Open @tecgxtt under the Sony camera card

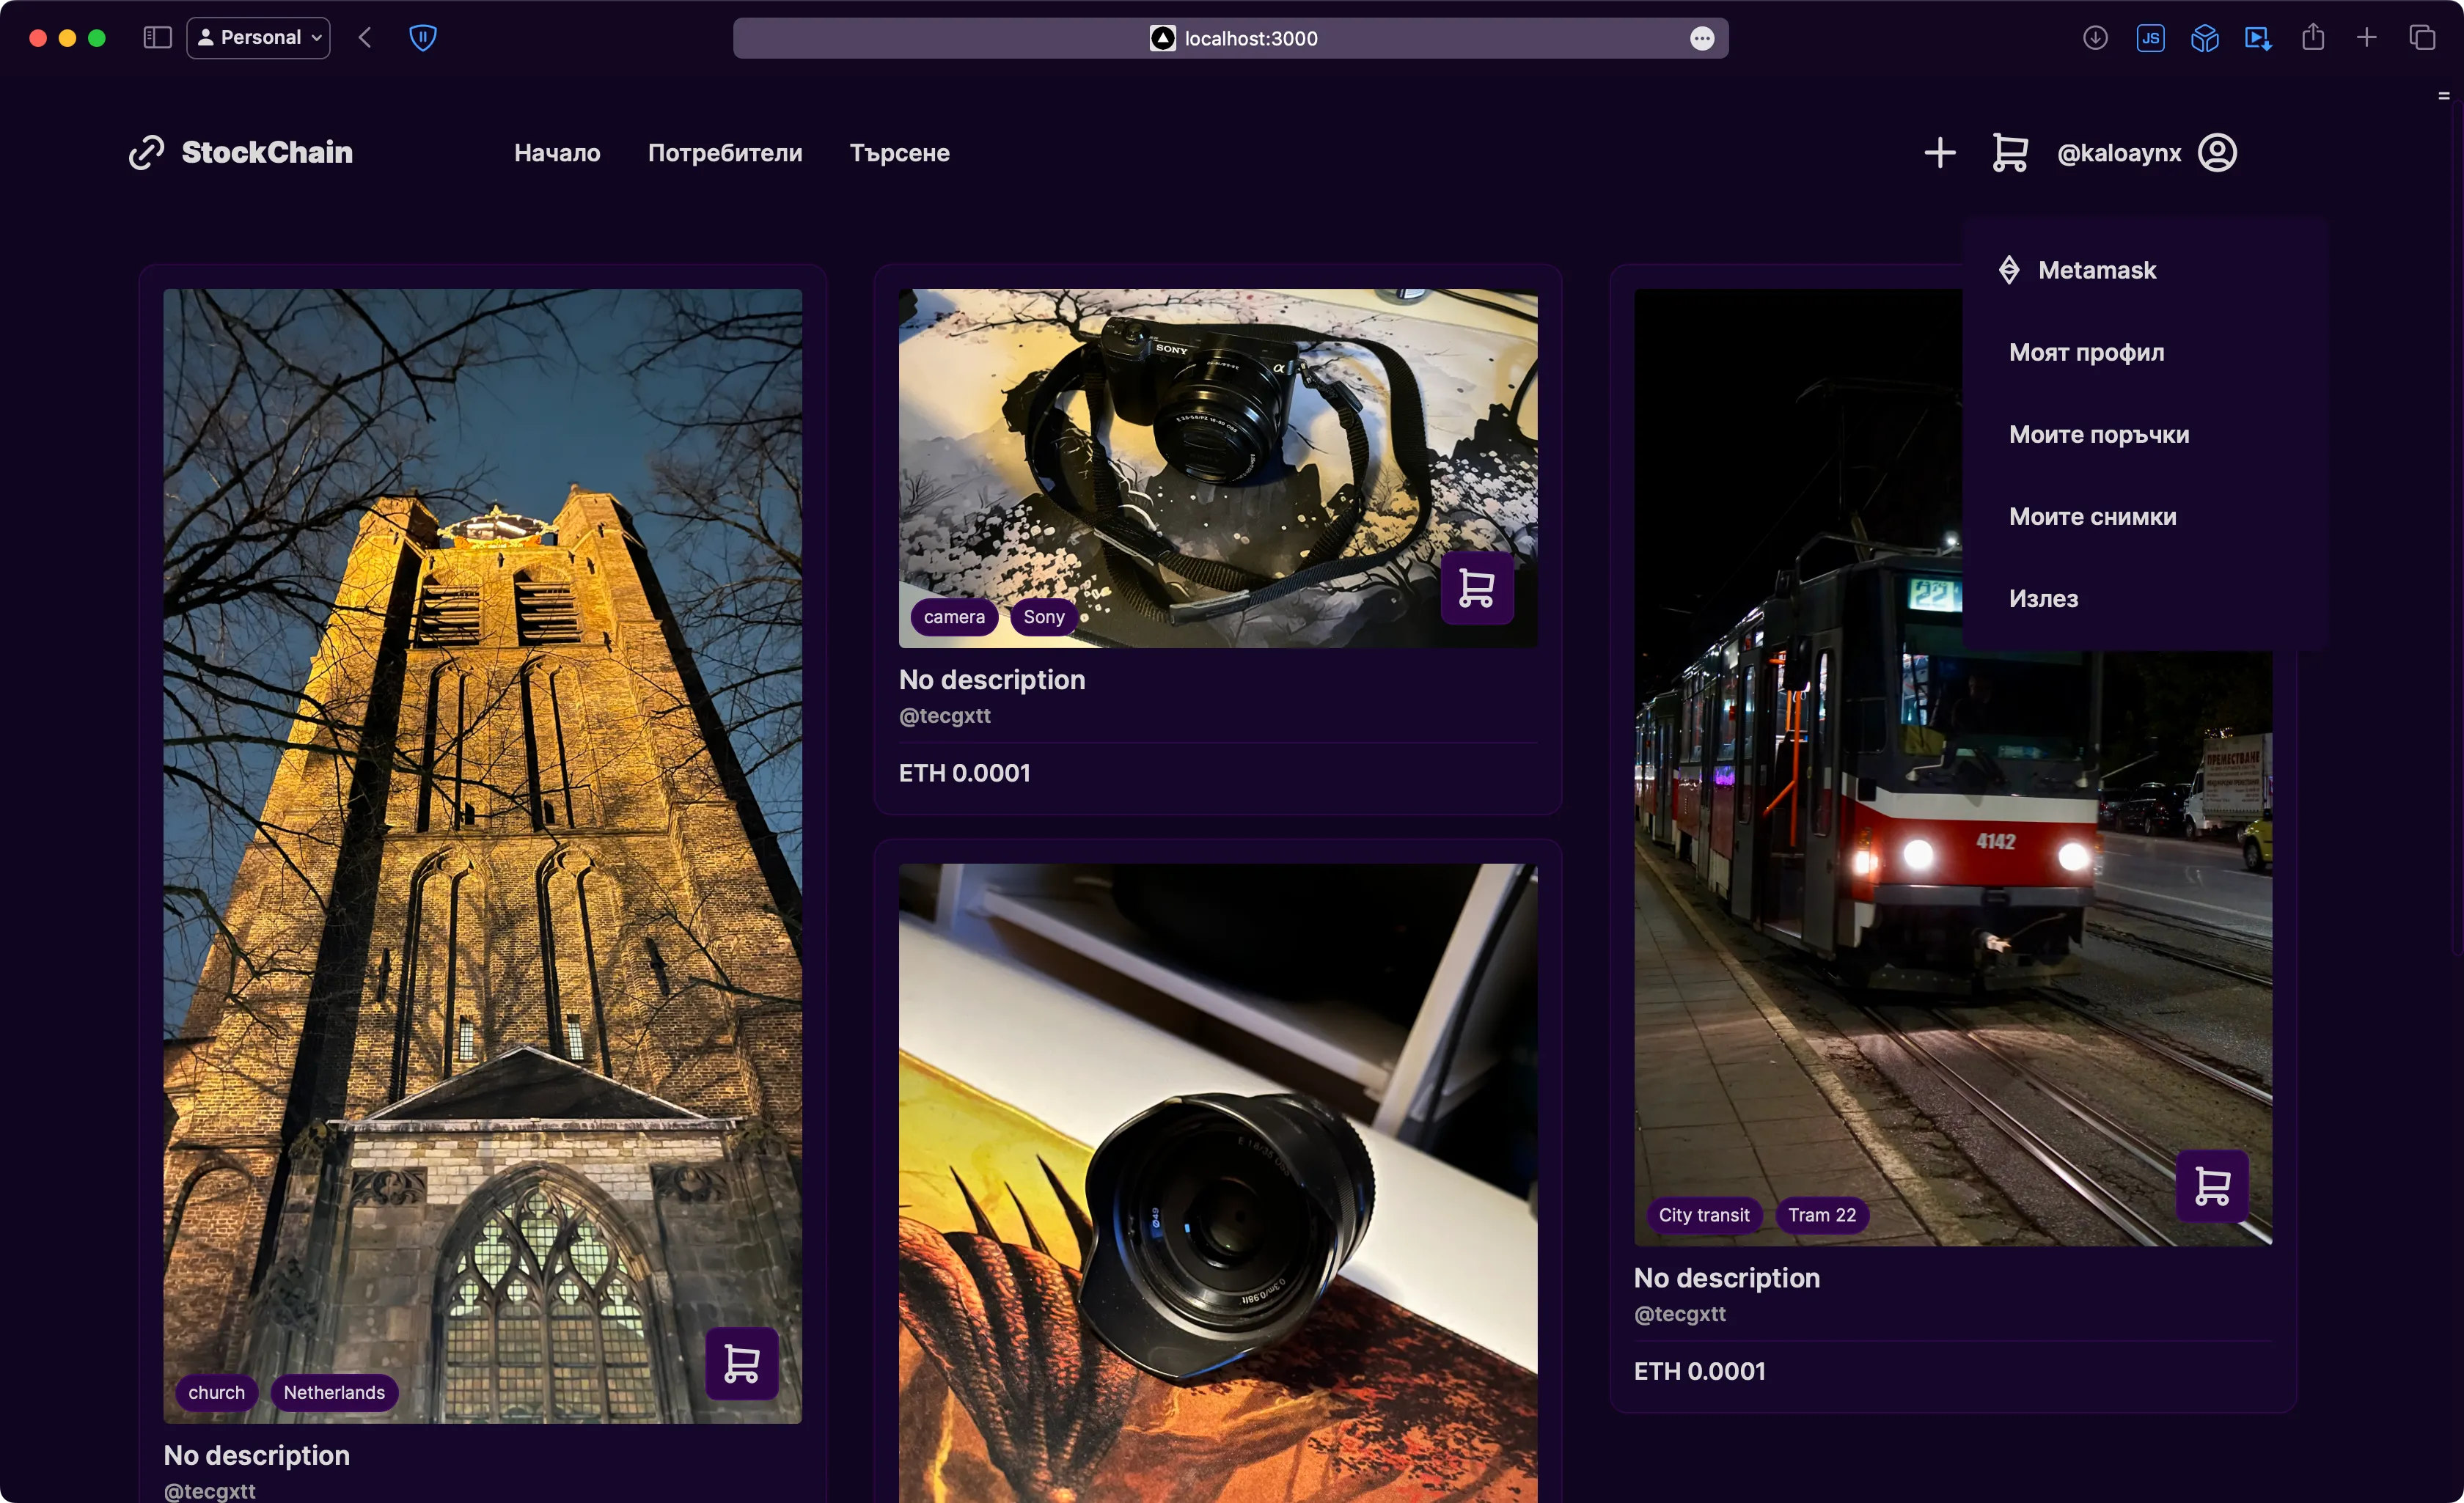[945, 716]
